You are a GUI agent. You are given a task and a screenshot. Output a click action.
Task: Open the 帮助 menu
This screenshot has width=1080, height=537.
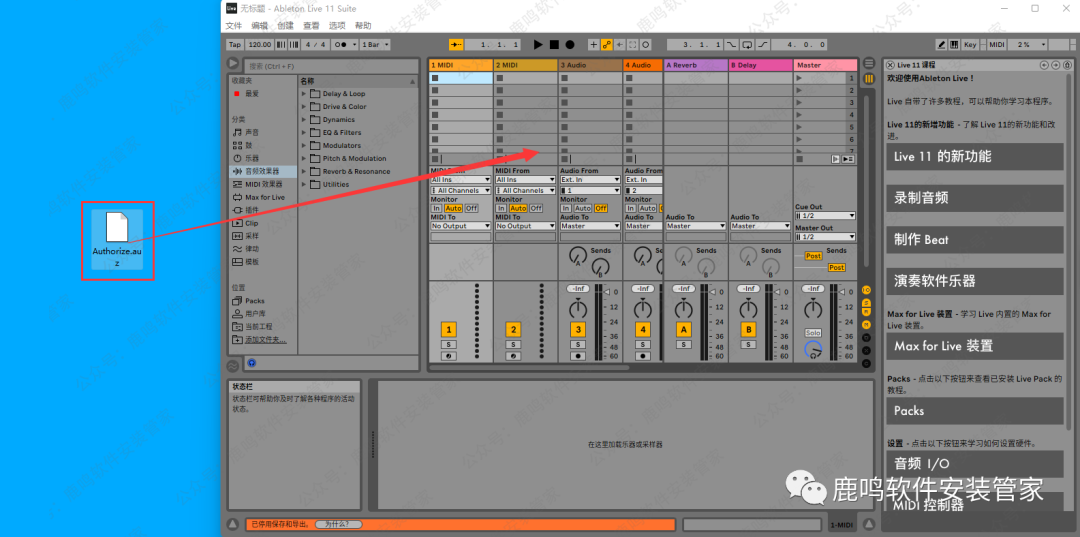(x=363, y=26)
